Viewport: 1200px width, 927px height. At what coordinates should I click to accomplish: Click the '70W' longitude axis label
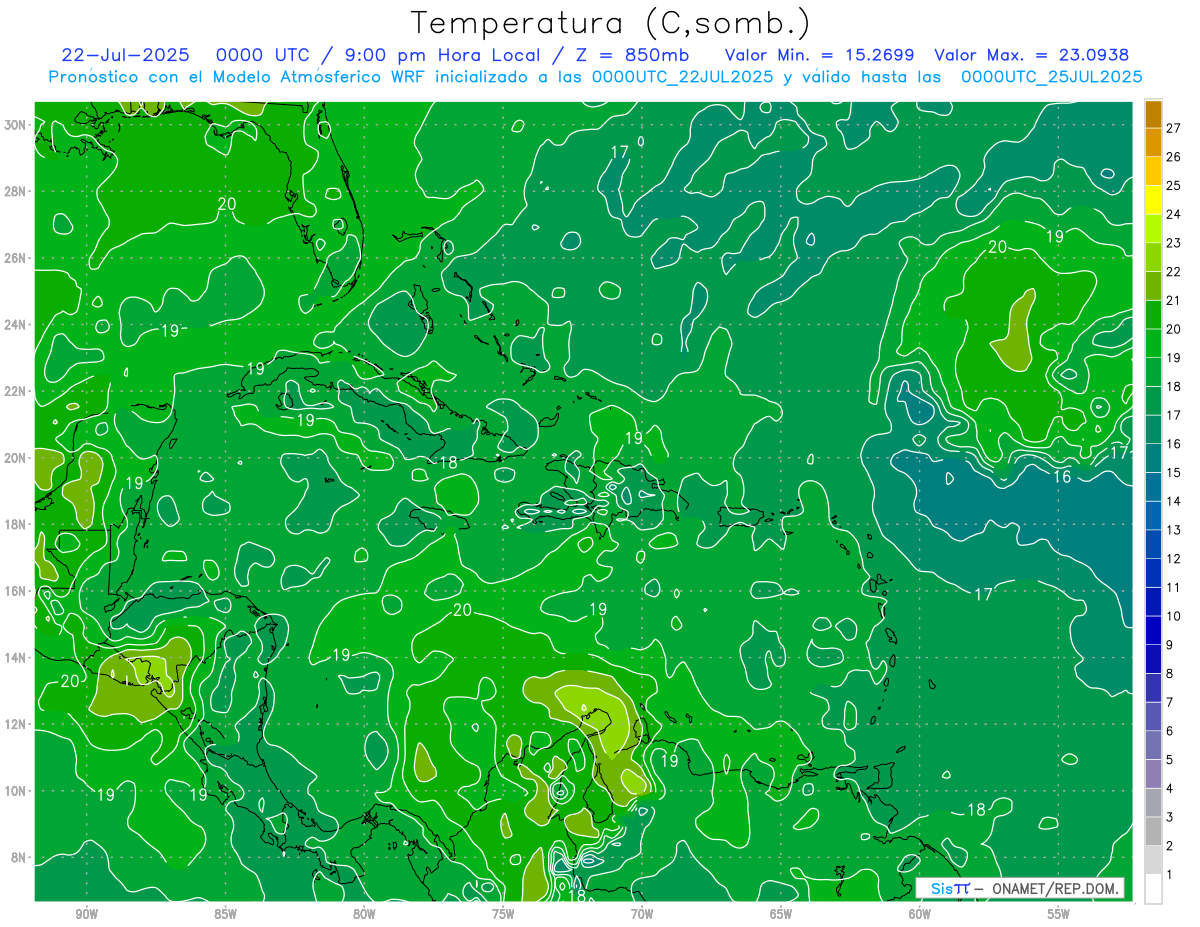click(642, 914)
